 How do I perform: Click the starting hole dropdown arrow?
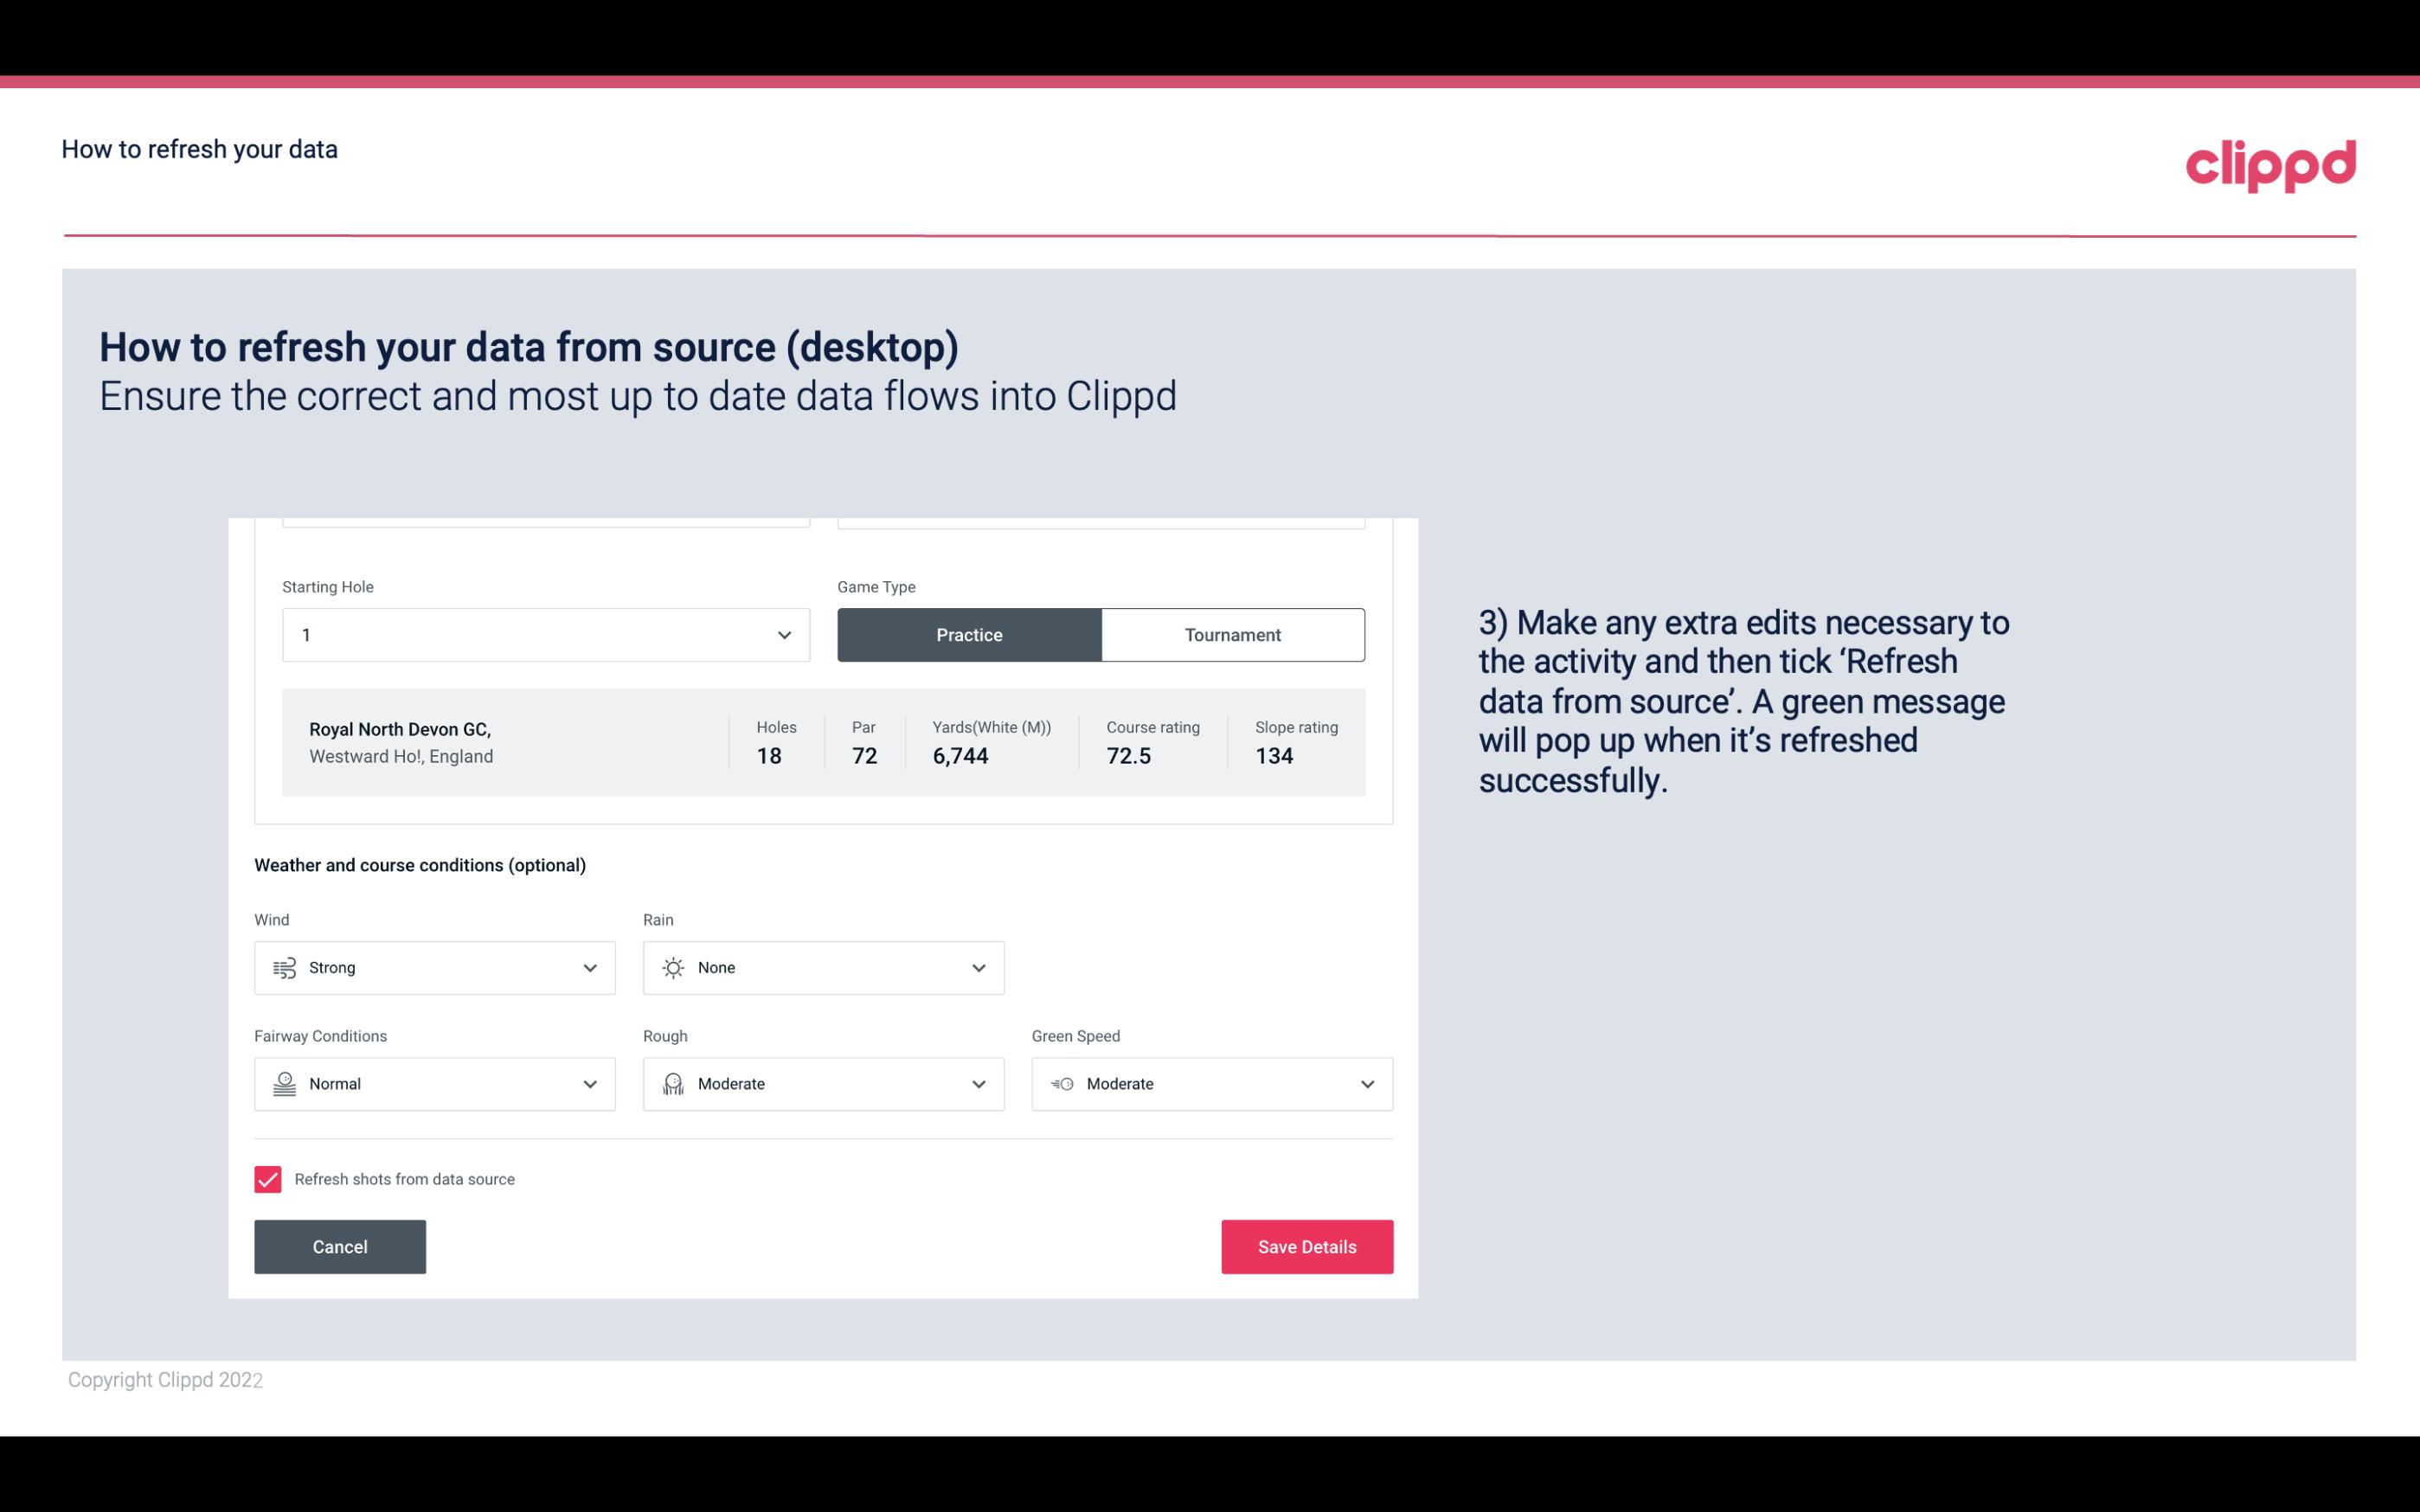coord(782,634)
